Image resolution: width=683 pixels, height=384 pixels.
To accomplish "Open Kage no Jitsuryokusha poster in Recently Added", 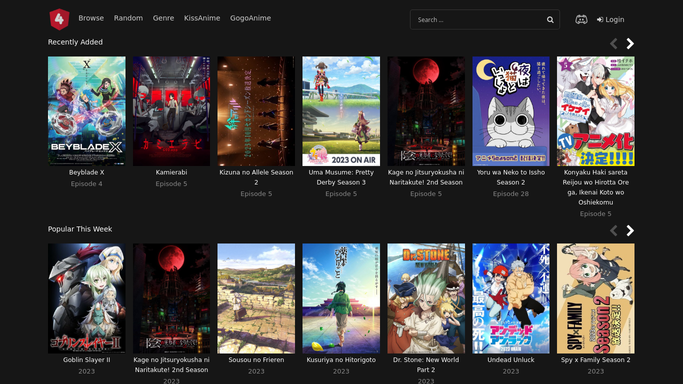I will coord(426,111).
